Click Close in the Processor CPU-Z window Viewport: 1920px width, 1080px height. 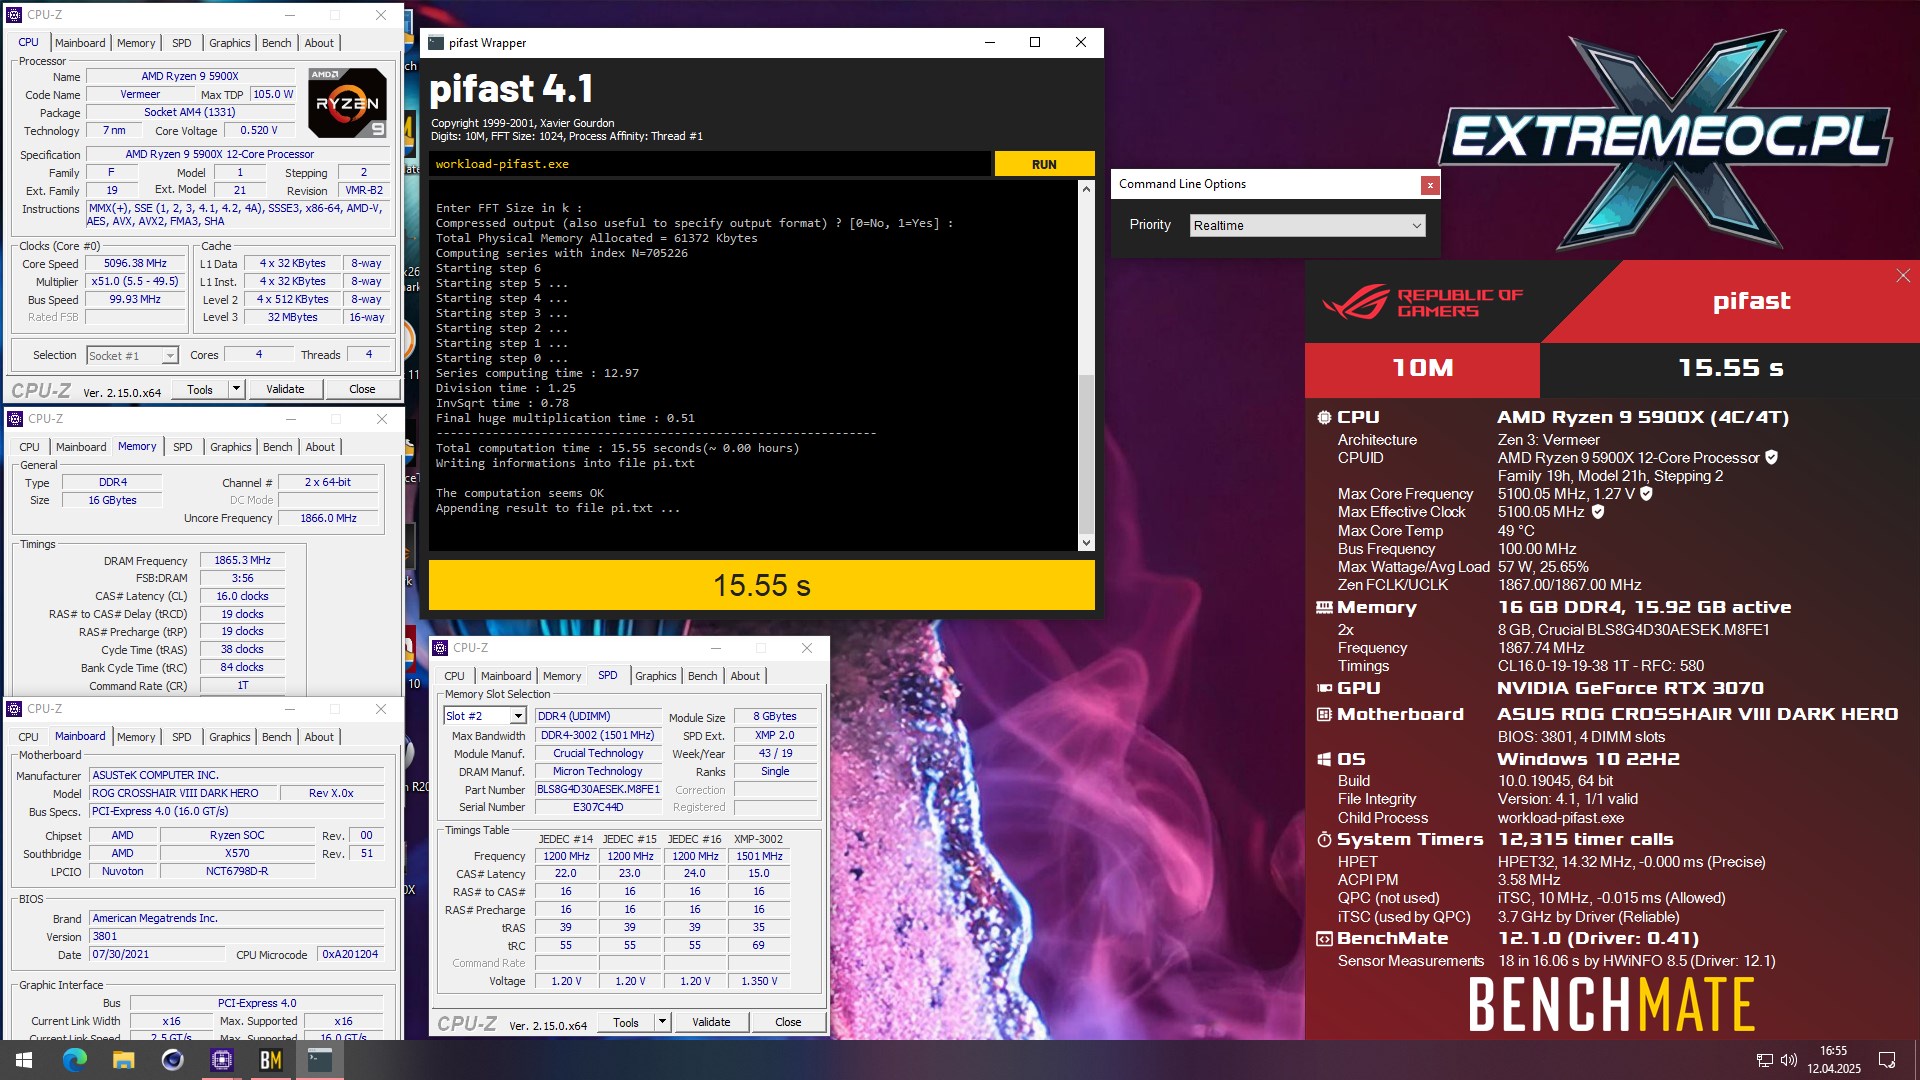click(362, 389)
